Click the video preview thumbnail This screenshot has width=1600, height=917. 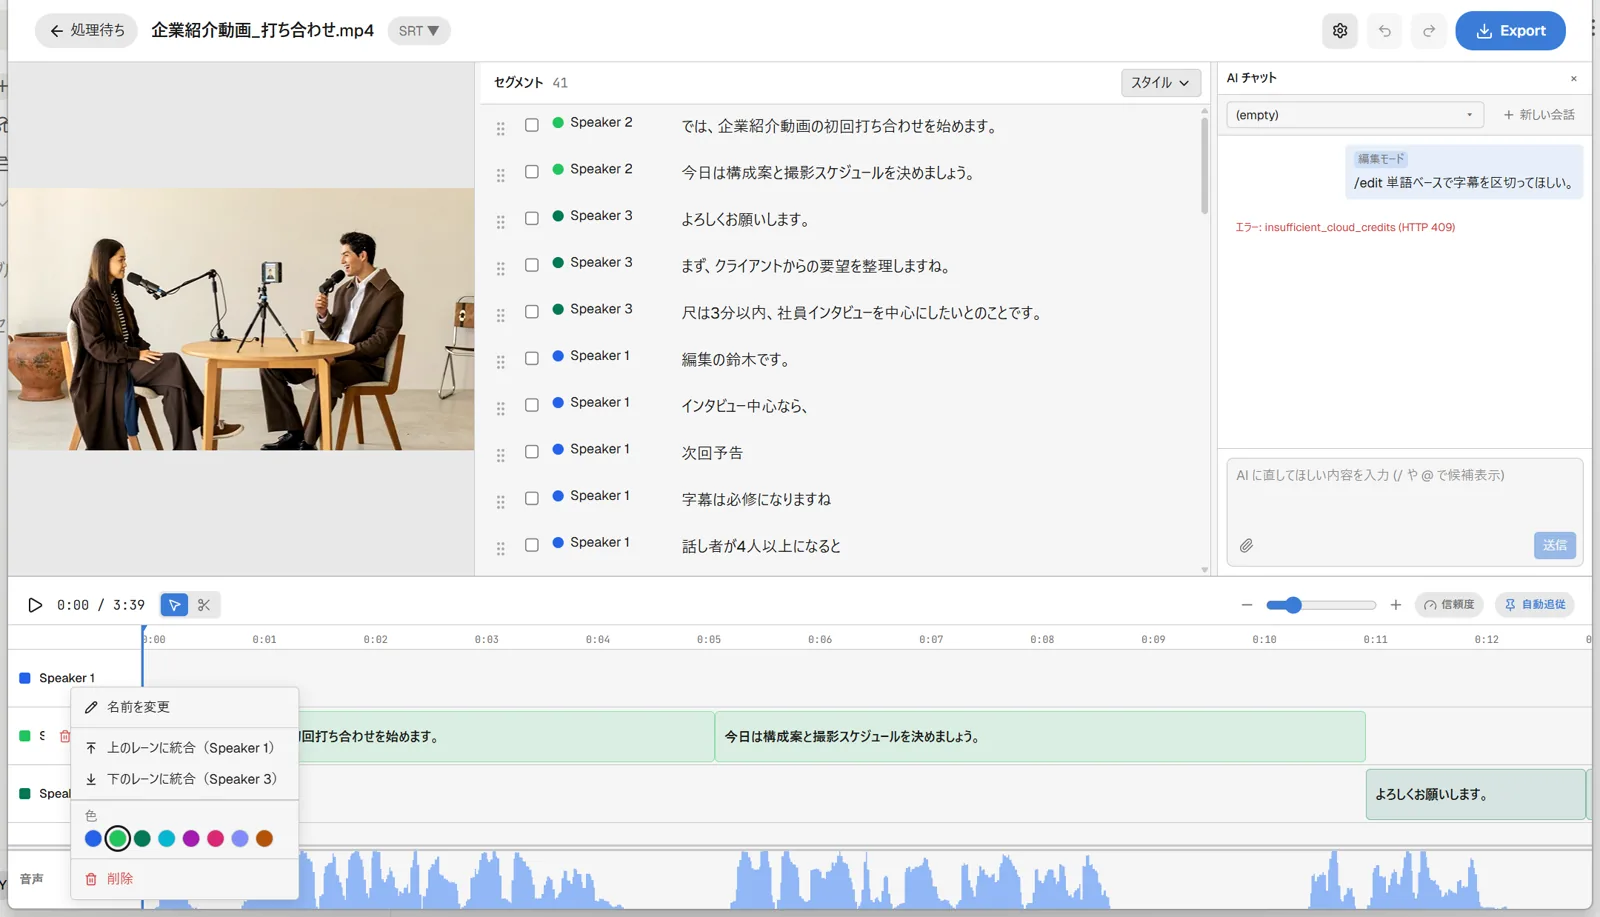241,319
